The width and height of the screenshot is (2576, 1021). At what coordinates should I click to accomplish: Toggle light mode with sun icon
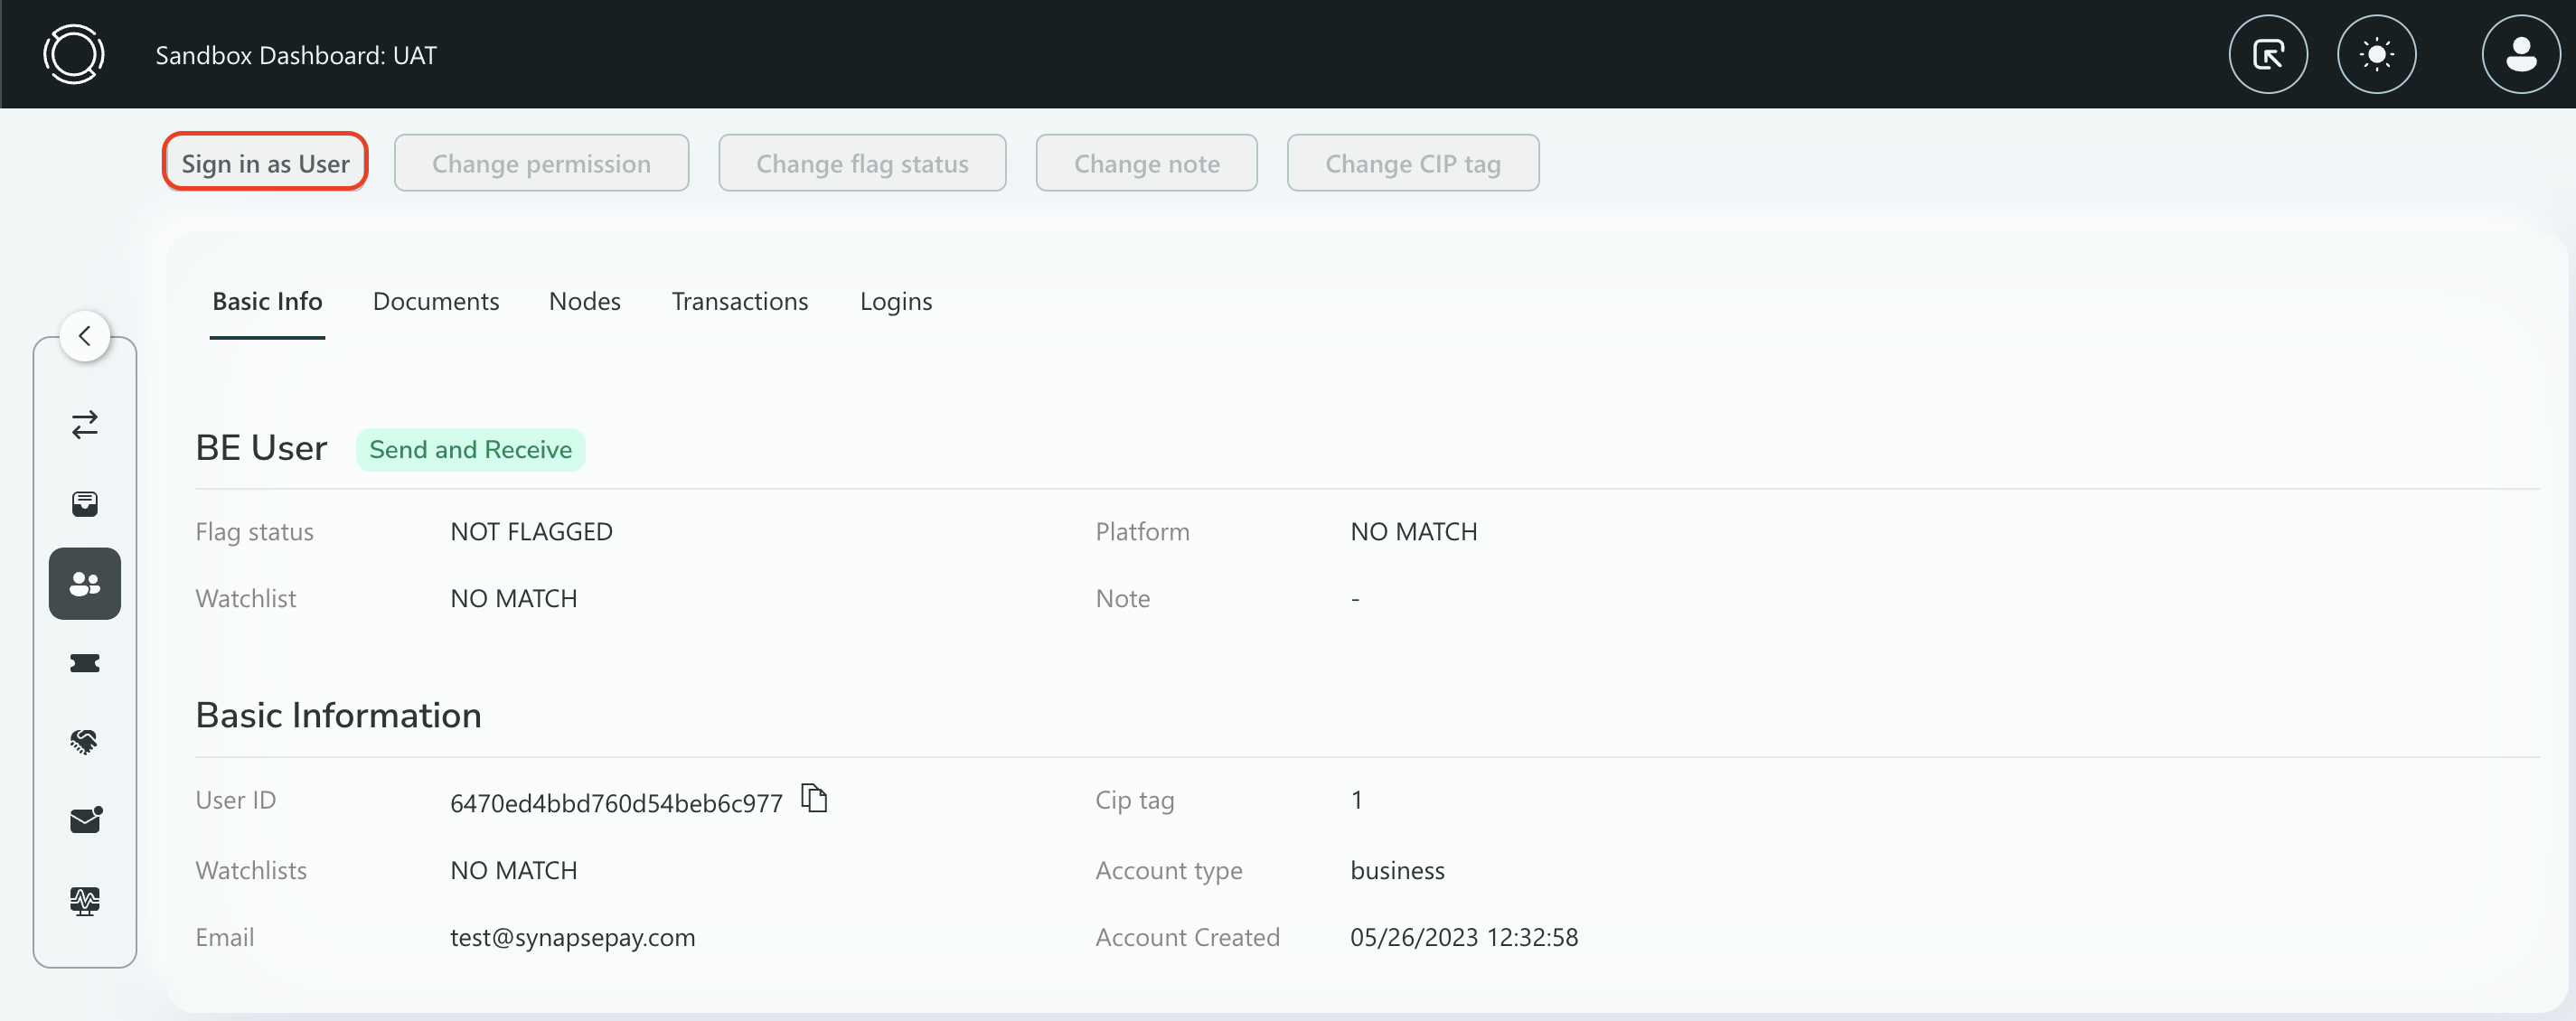pyautogui.click(x=2376, y=54)
